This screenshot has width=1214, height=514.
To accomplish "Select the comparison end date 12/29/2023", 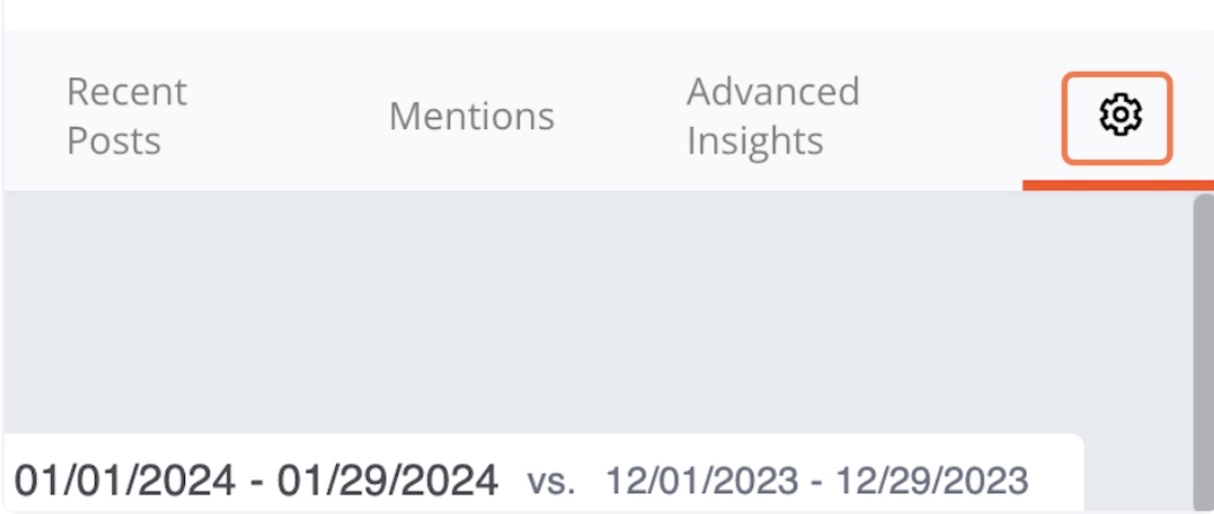I will coord(931,481).
